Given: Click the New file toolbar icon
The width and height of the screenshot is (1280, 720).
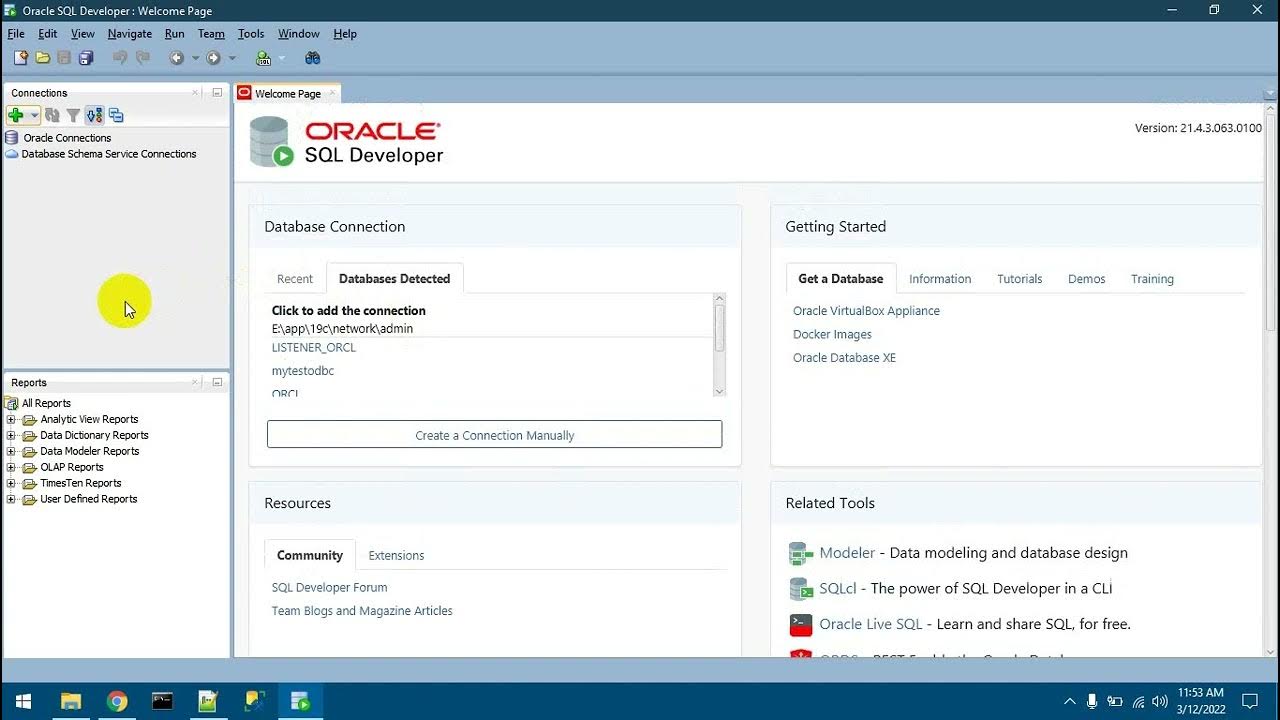Looking at the screenshot, I should tap(20, 58).
